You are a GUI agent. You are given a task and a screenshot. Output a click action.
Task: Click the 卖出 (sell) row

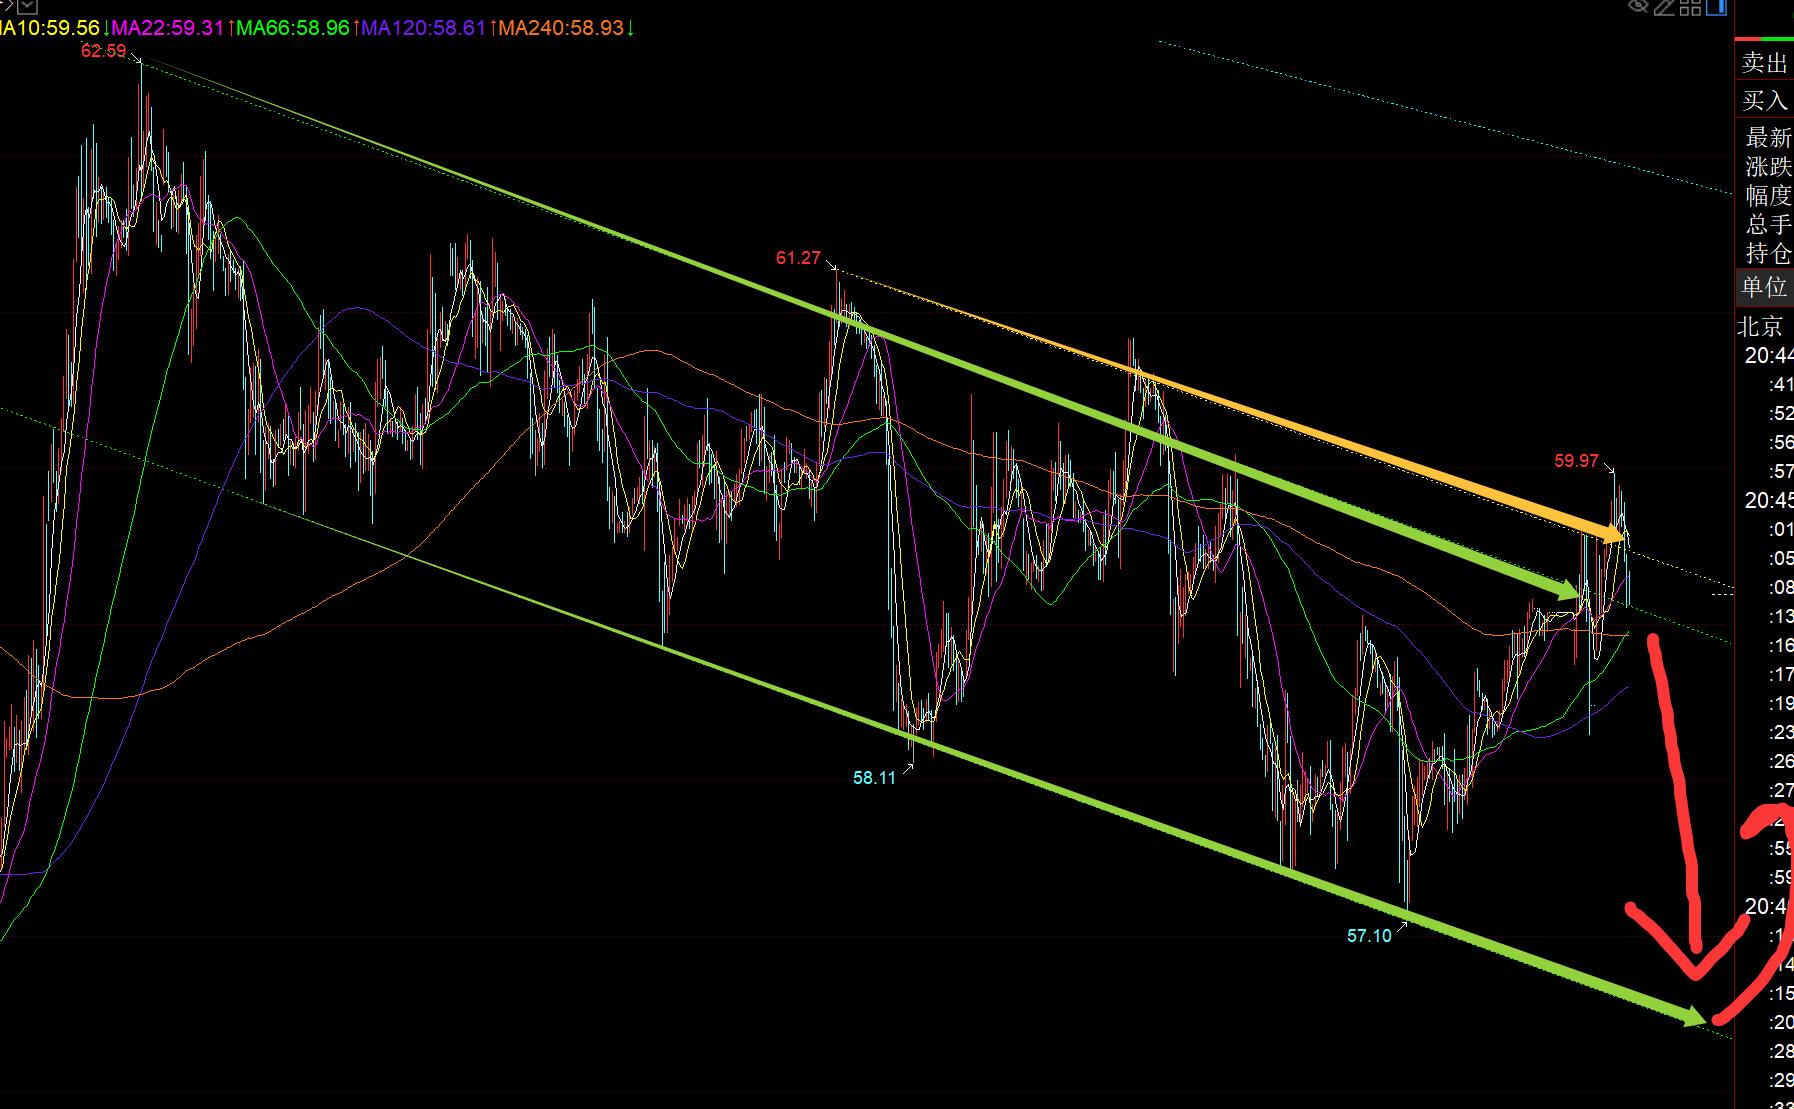(x=1765, y=63)
